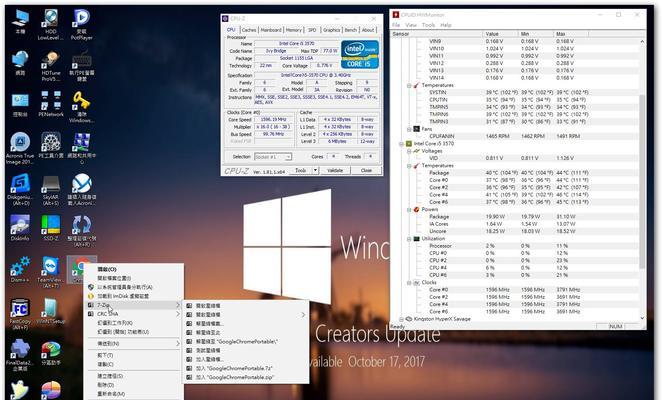Open the WinNTSetup desktop shortcut

click(x=51, y=311)
